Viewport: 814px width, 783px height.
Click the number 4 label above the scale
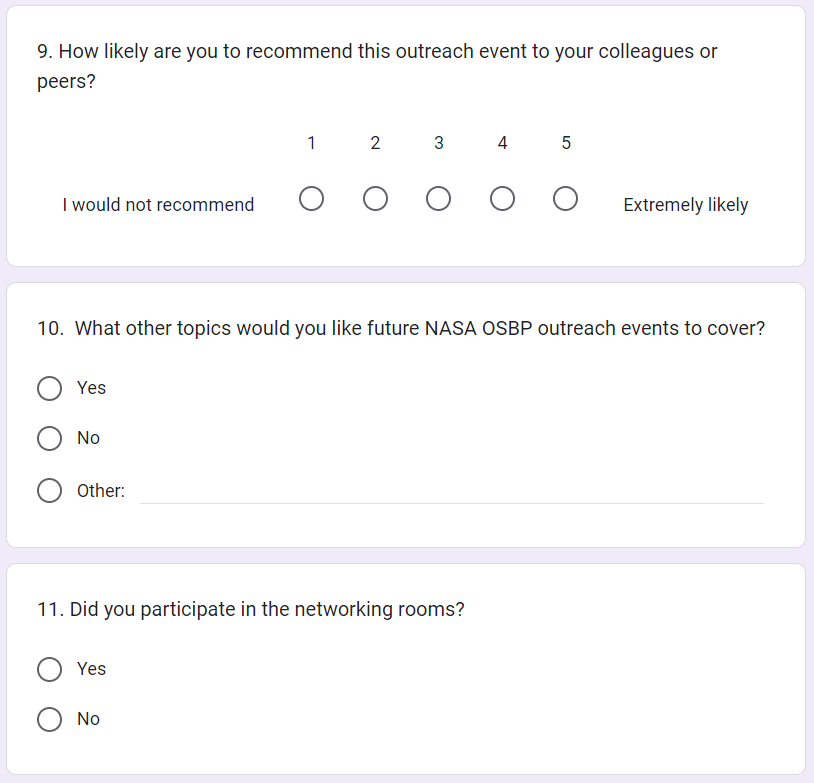click(502, 143)
